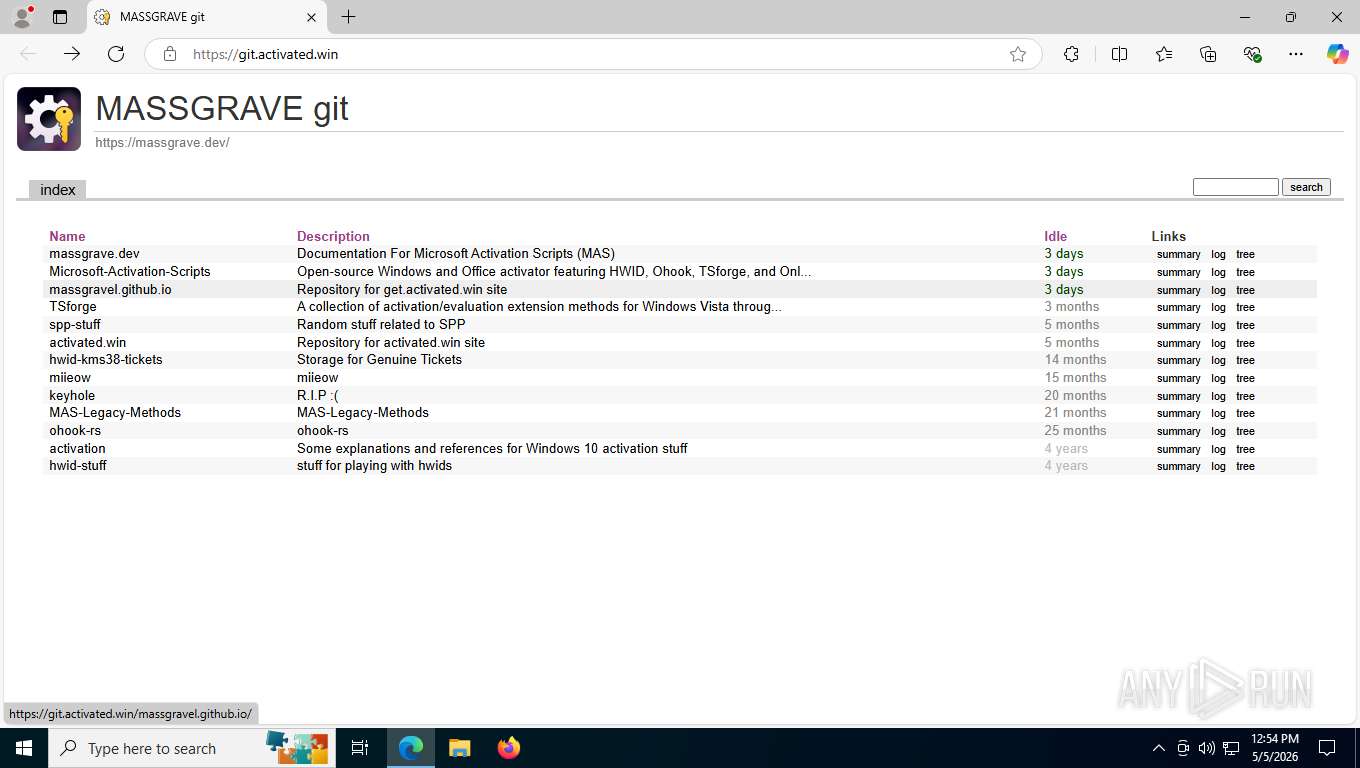
Task: Click the search button
Action: tap(1306, 187)
